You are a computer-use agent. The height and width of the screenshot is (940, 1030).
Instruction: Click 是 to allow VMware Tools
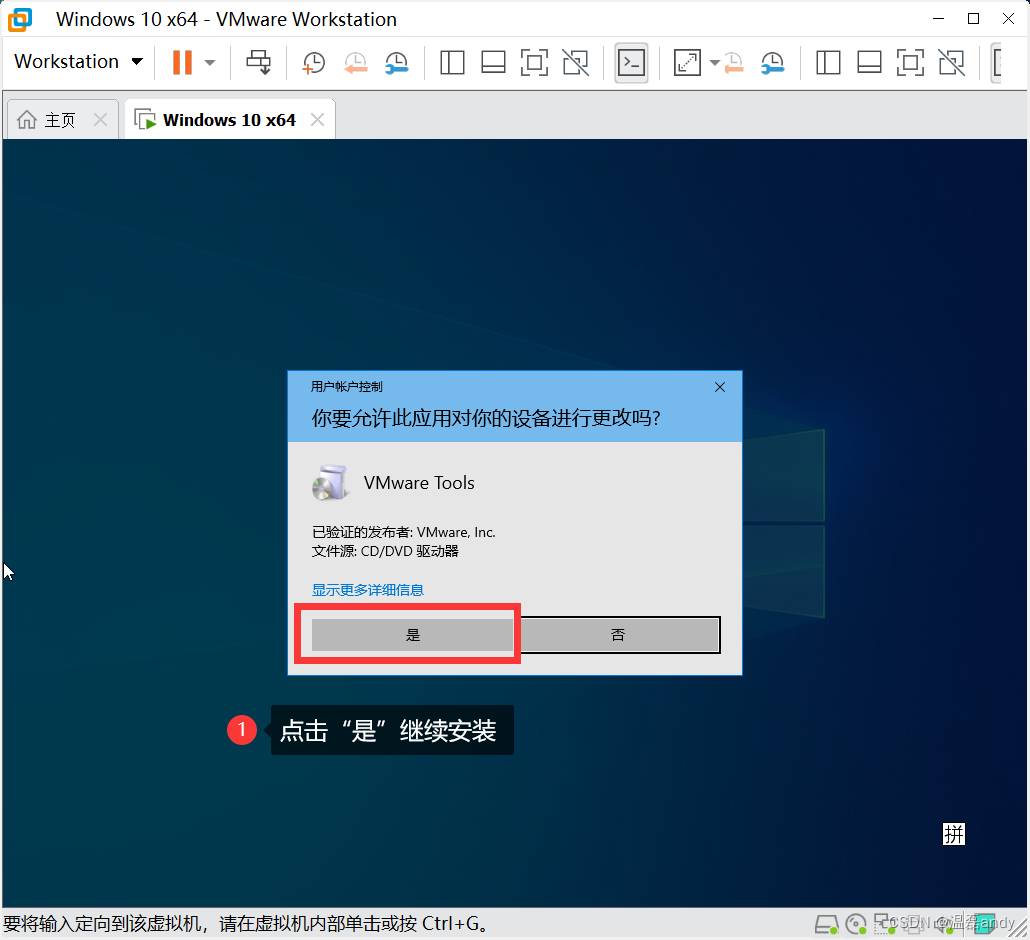(413, 635)
